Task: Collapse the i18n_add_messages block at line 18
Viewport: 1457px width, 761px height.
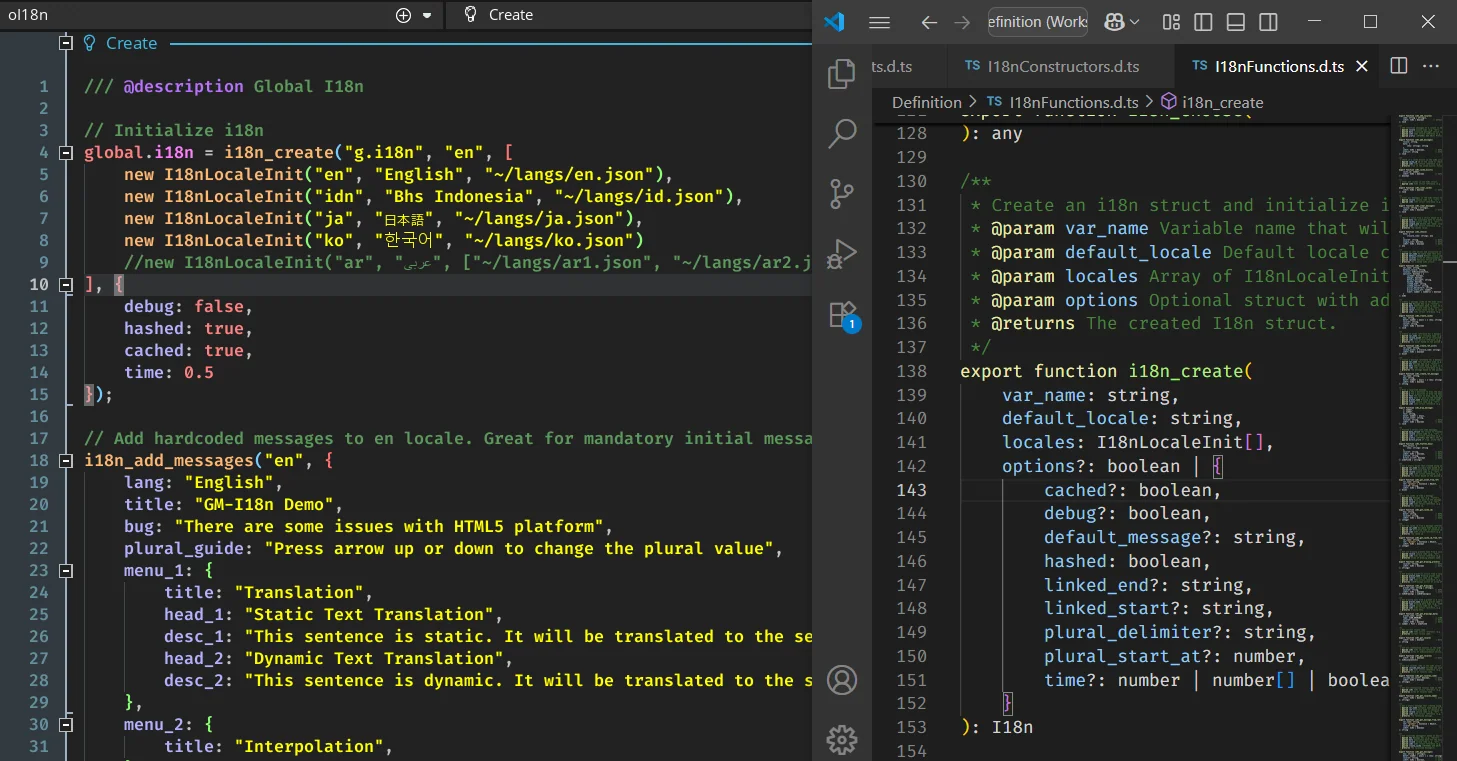Action: pyautogui.click(x=66, y=461)
